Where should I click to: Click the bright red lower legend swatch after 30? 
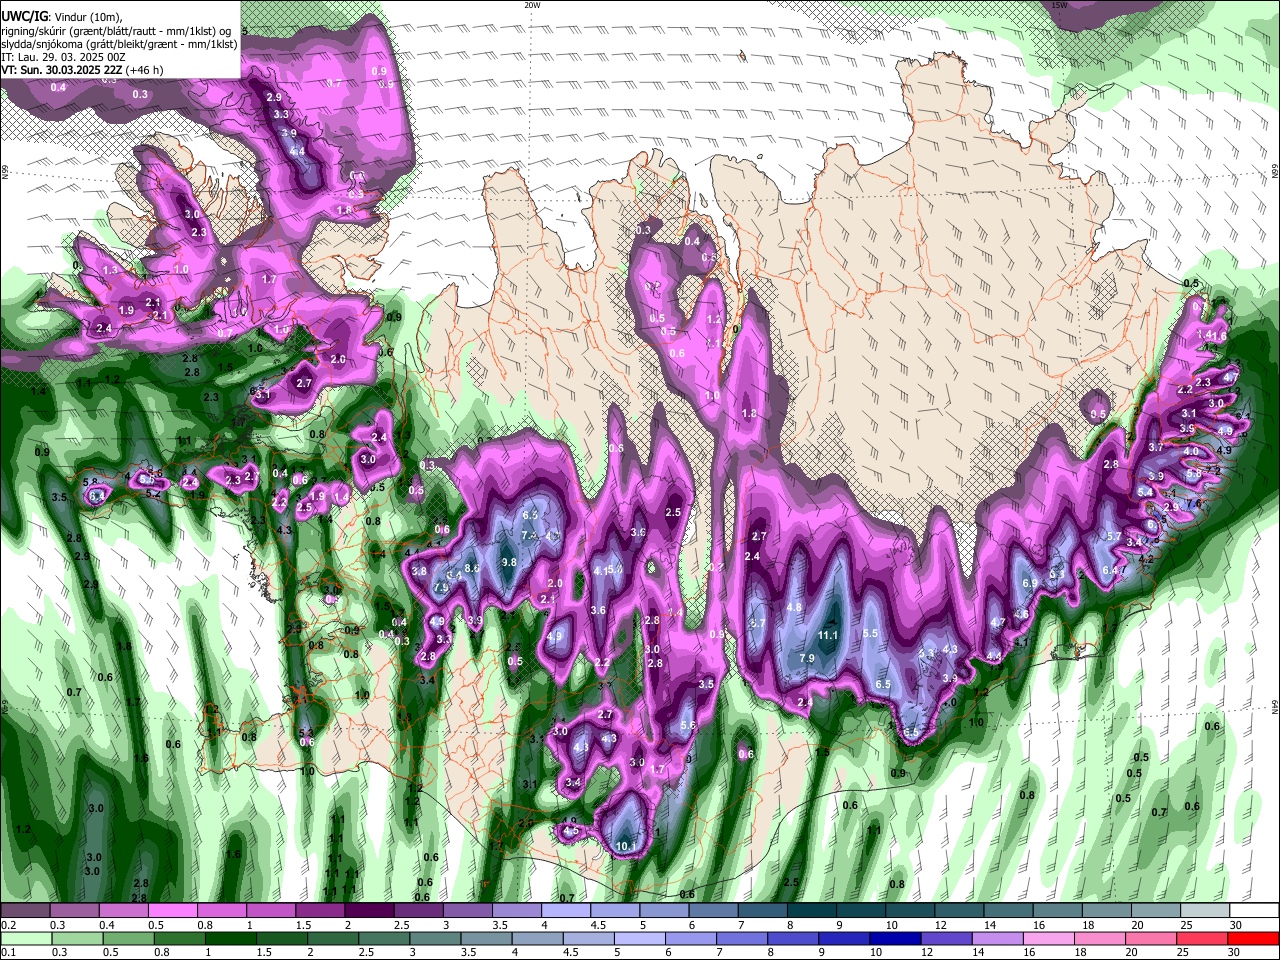pos(1254,938)
